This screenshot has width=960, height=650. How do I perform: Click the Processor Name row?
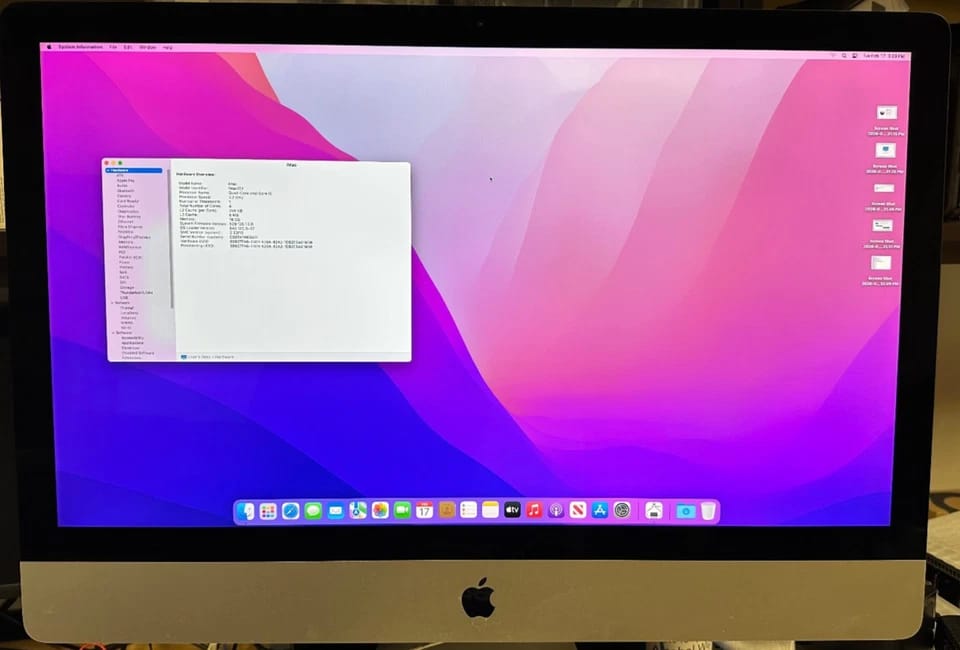(x=225, y=193)
